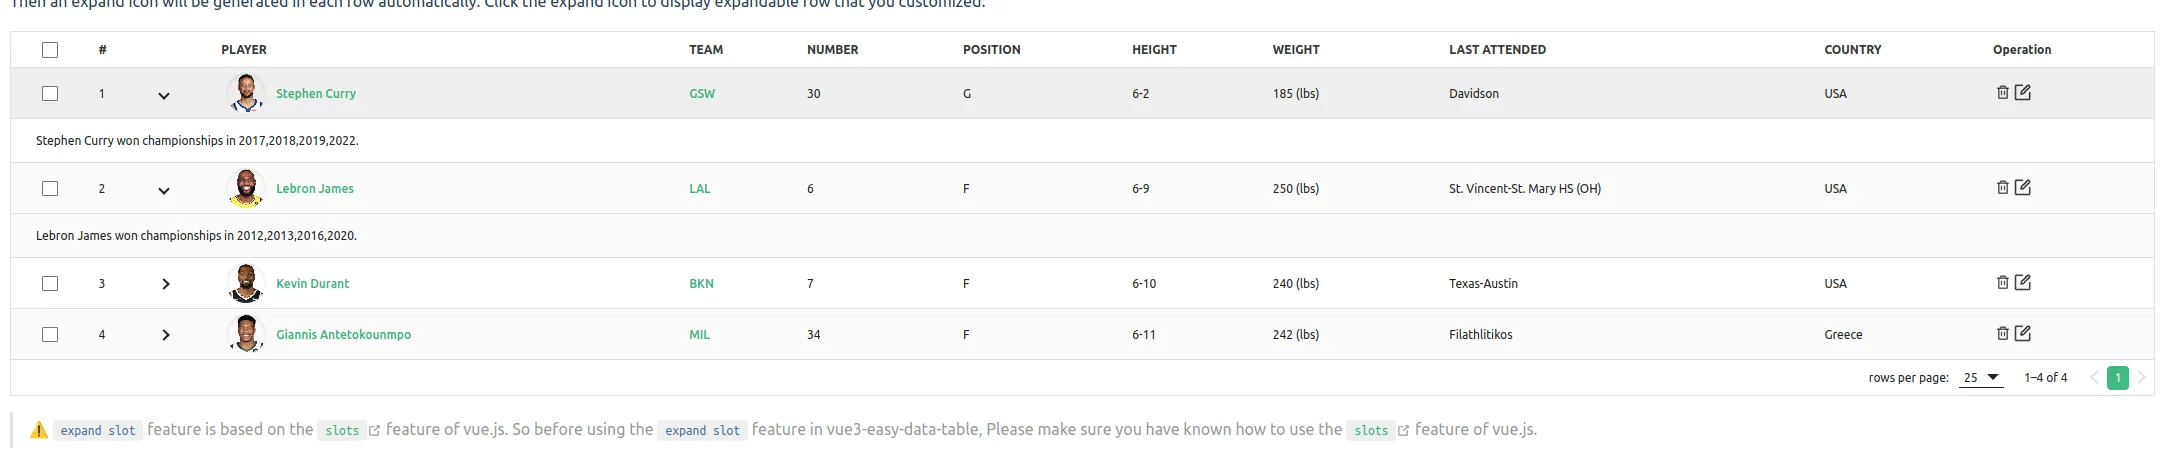Screen dimensions: 2172x475
Task: Collapse the Stephen Curry expanded row
Action: (164, 95)
